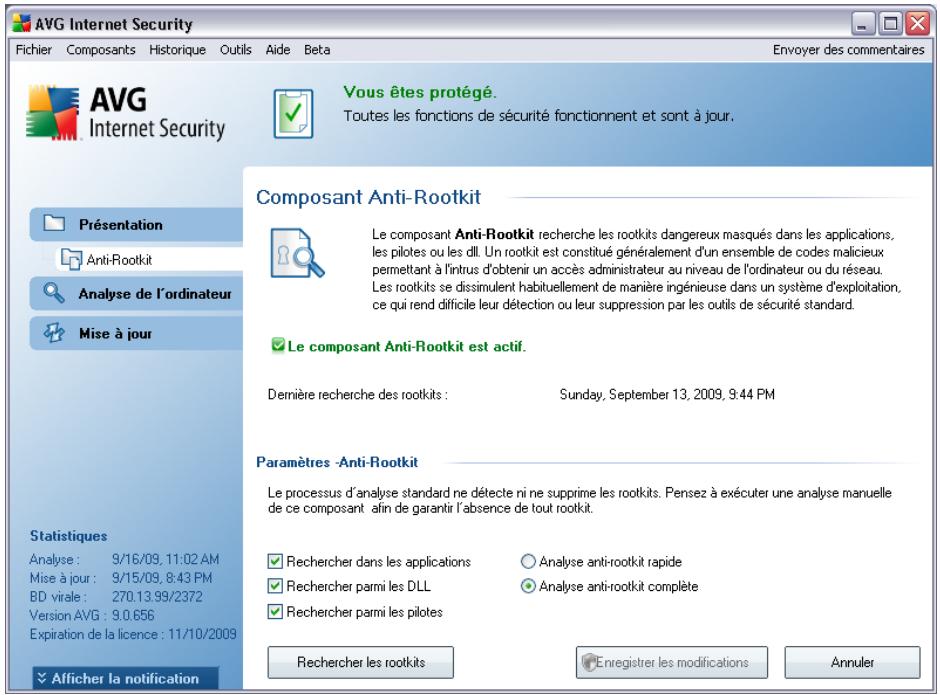Toggle Rechercher dans les applications checkbox
Viewport: 940px width, 695px height.
click(275, 561)
